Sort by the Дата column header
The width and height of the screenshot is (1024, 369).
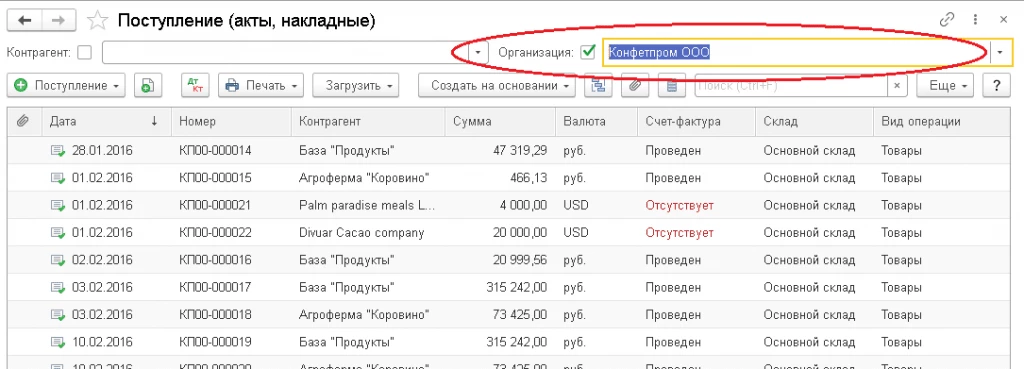coord(106,121)
